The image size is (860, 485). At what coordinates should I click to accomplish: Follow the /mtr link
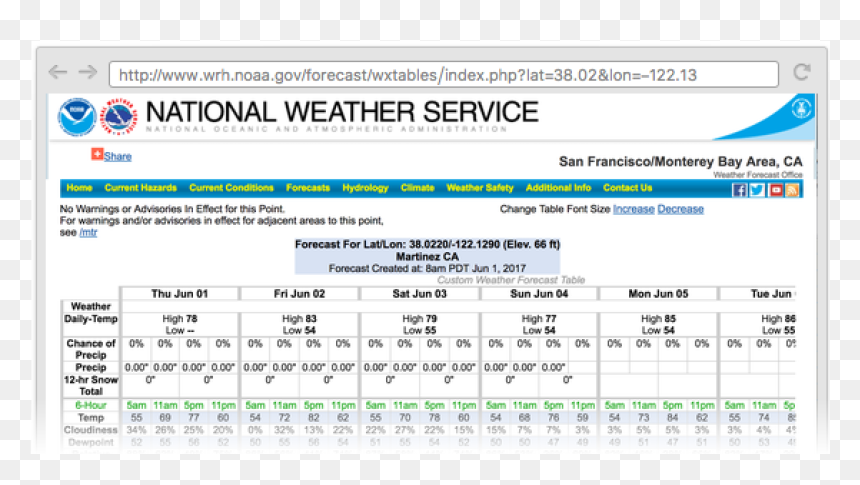pyautogui.click(x=88, y=233)
